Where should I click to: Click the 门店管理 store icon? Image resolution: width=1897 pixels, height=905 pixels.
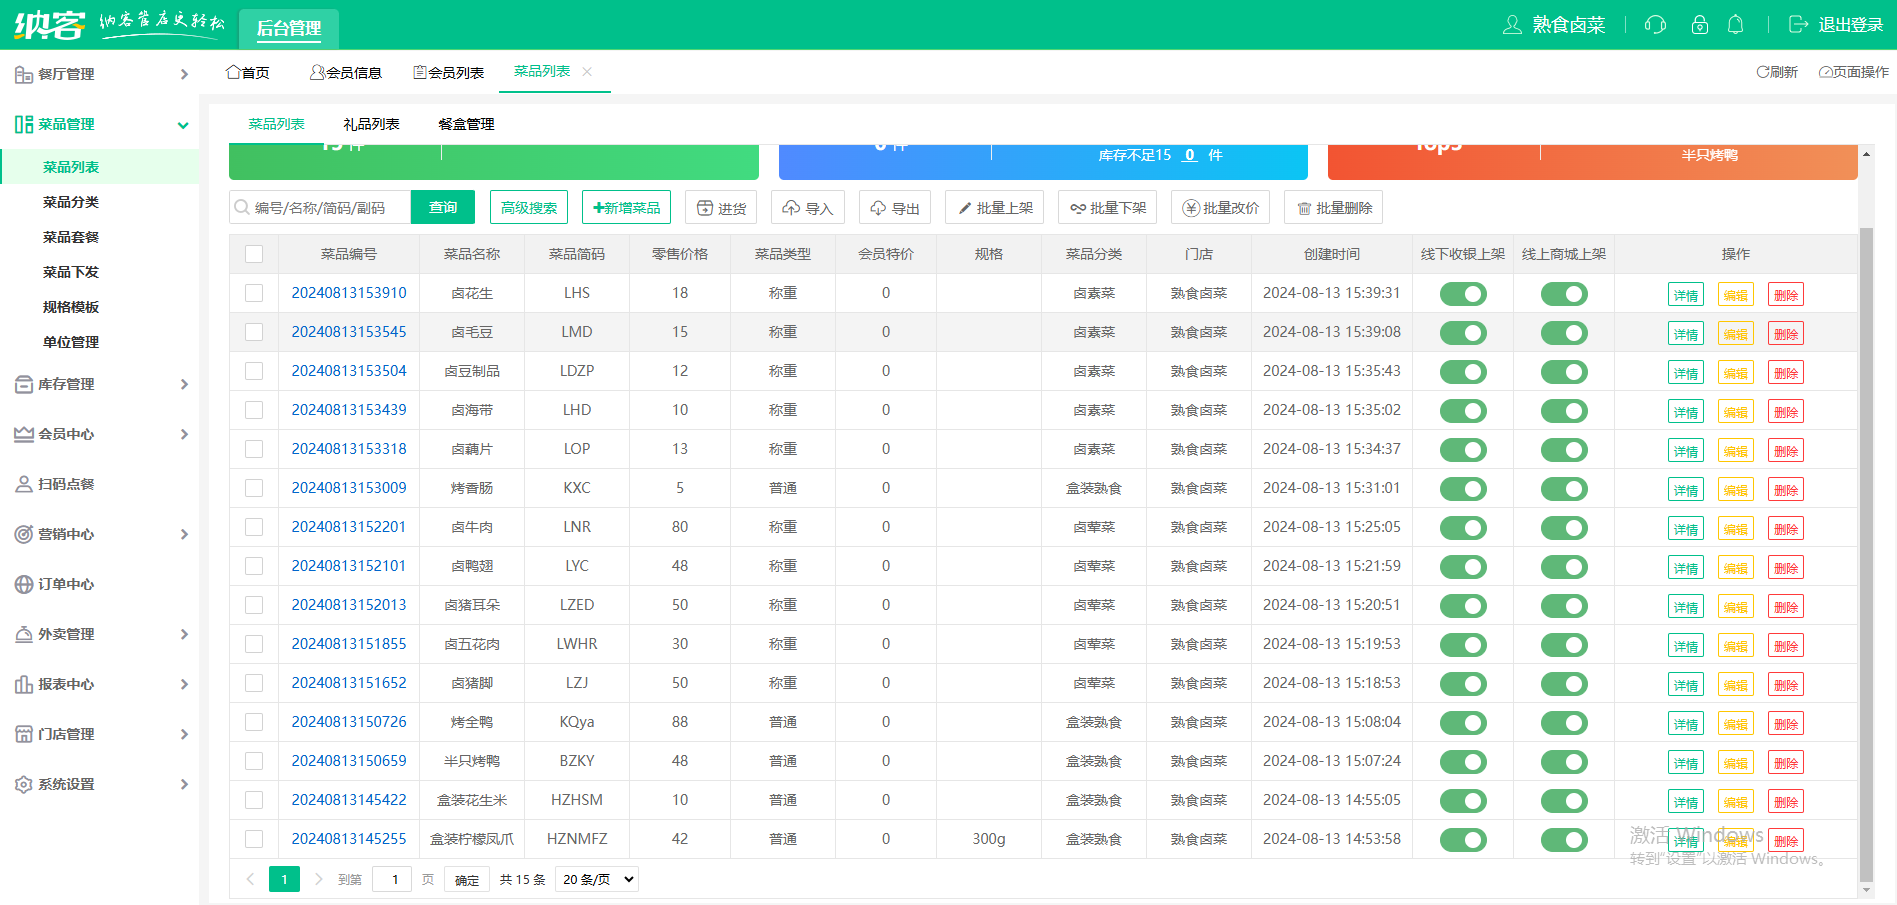point(24,734)
